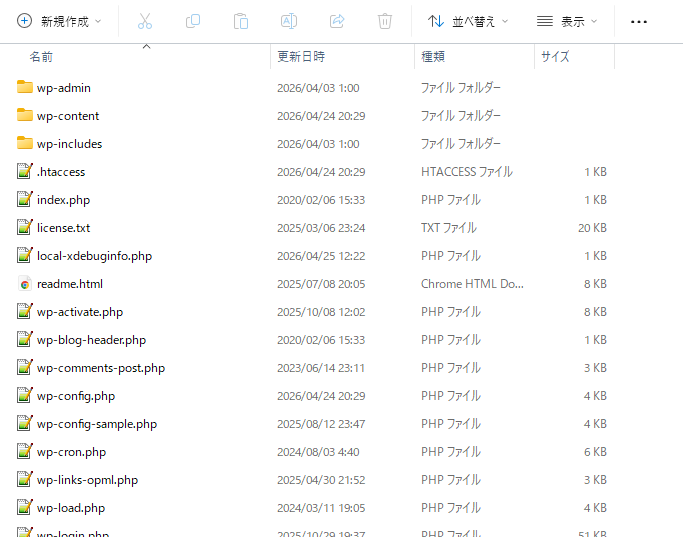
Task: Select the .htaccess file row
Action: tap(61, 172)
